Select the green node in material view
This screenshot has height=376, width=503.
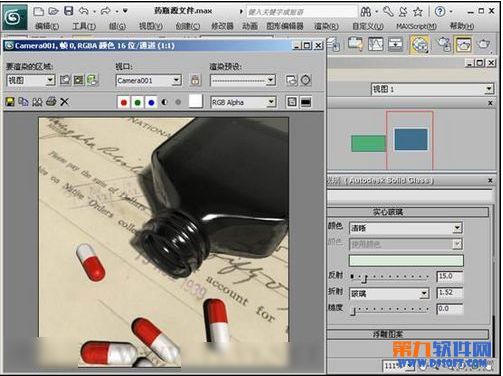[368, 143]
